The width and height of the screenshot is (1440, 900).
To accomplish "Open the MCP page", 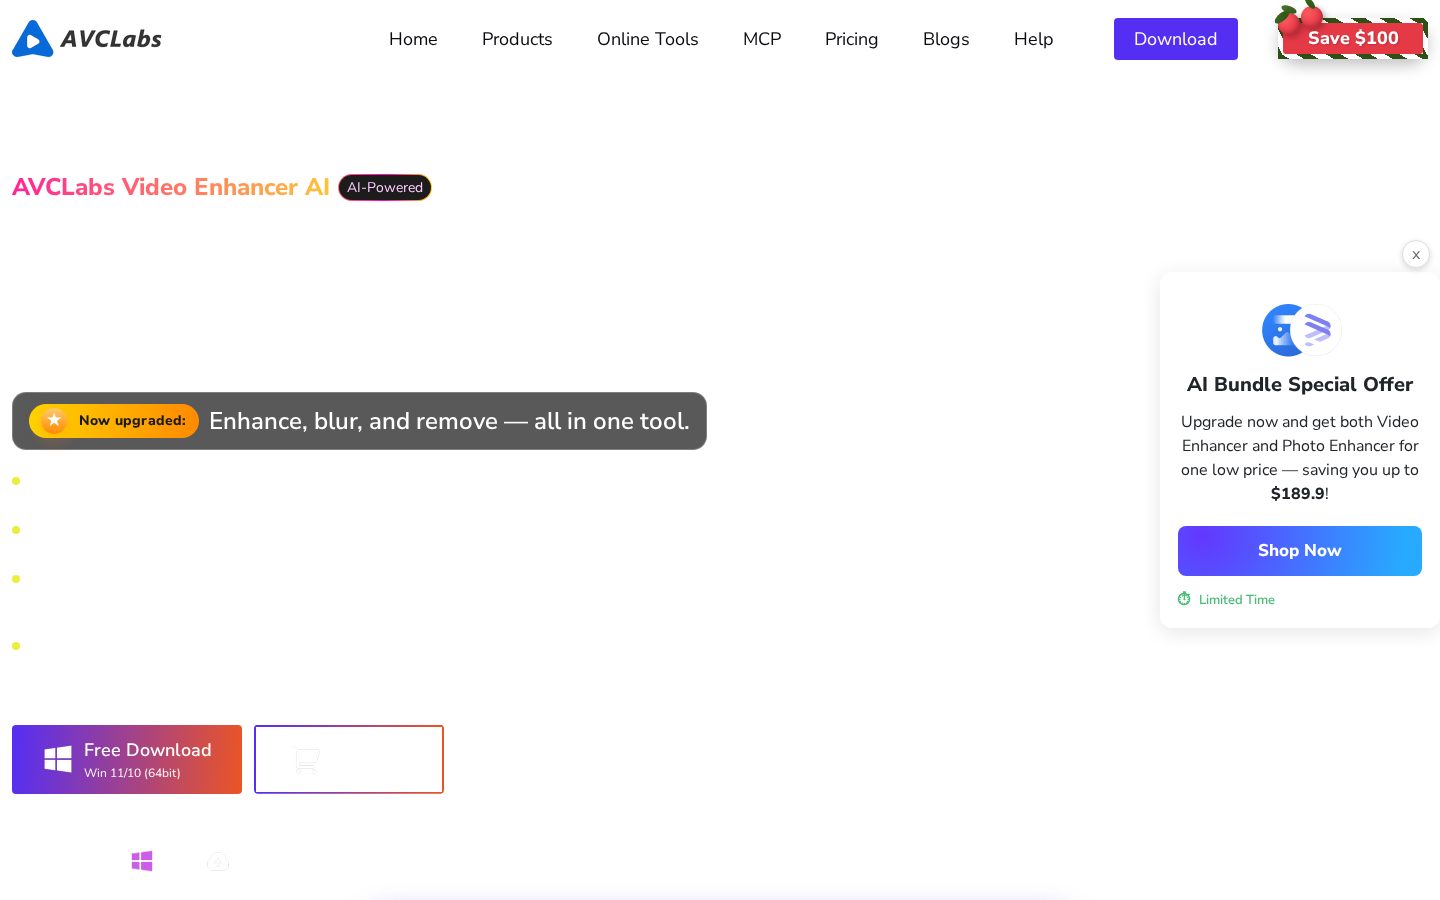I will [762, 39].
